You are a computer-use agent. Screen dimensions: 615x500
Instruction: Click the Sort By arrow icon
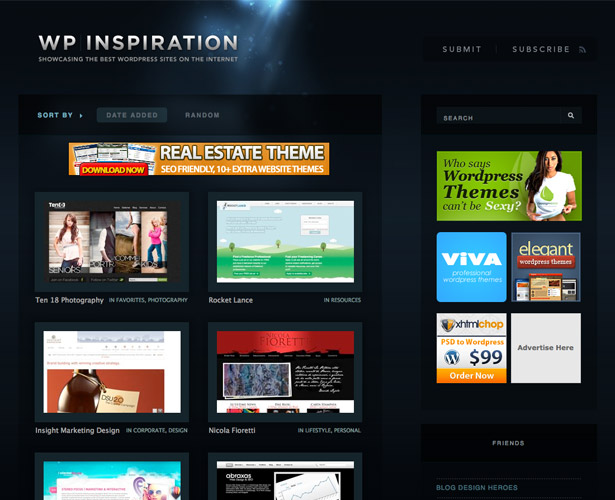point(81,116)
